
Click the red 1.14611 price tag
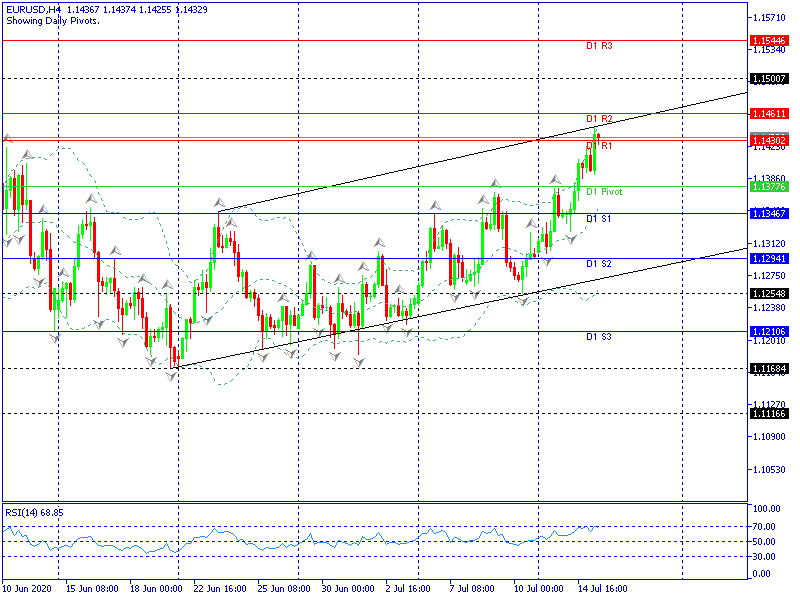[769, 113]
